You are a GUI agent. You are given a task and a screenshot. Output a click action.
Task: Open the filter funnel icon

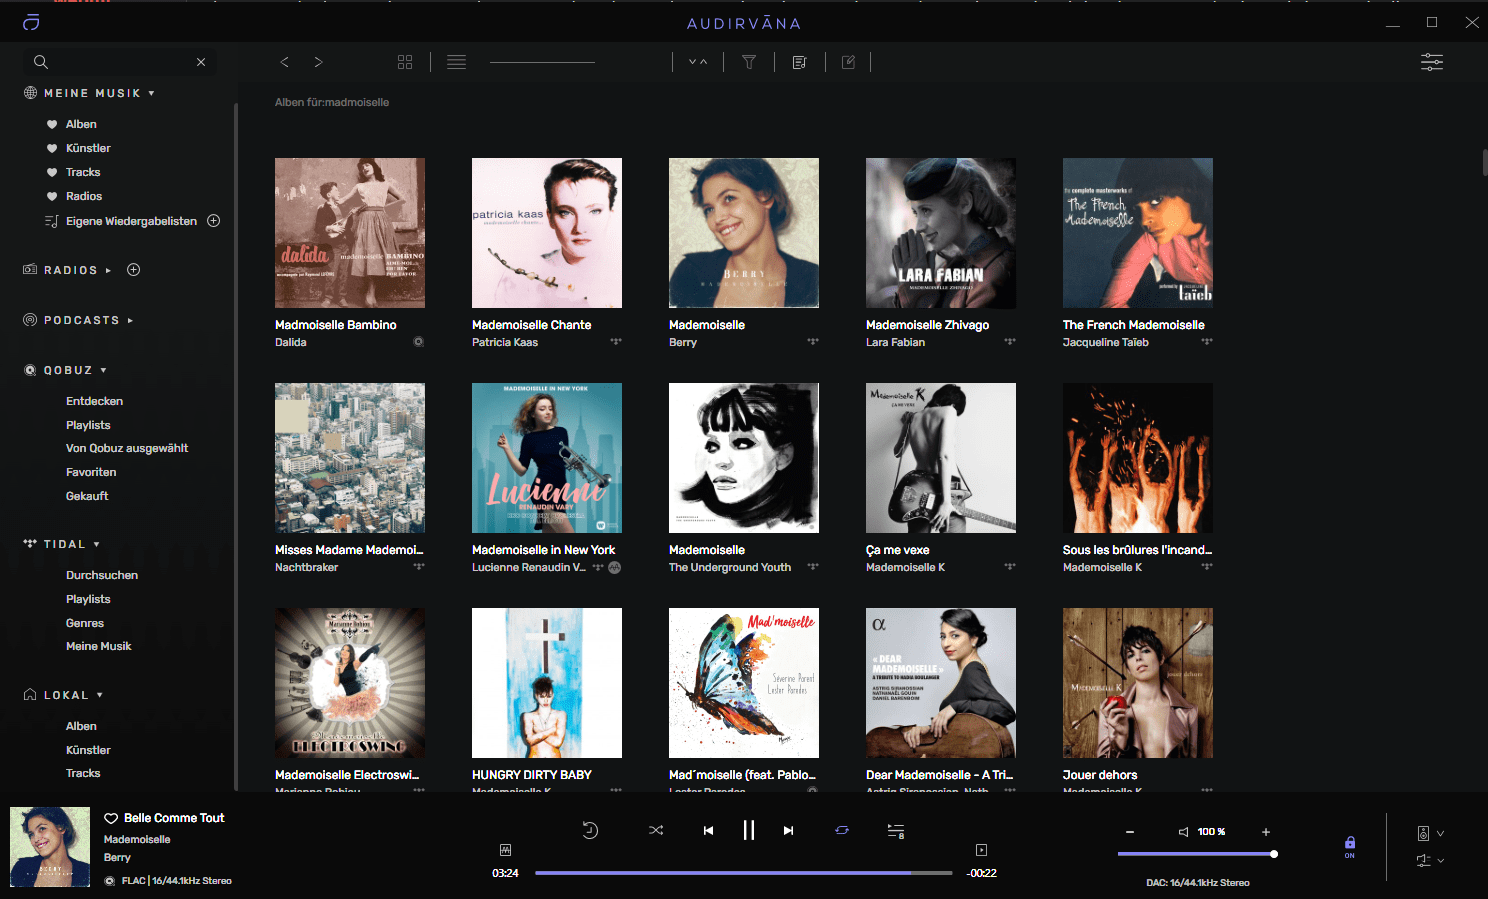[x=749, y=62]
